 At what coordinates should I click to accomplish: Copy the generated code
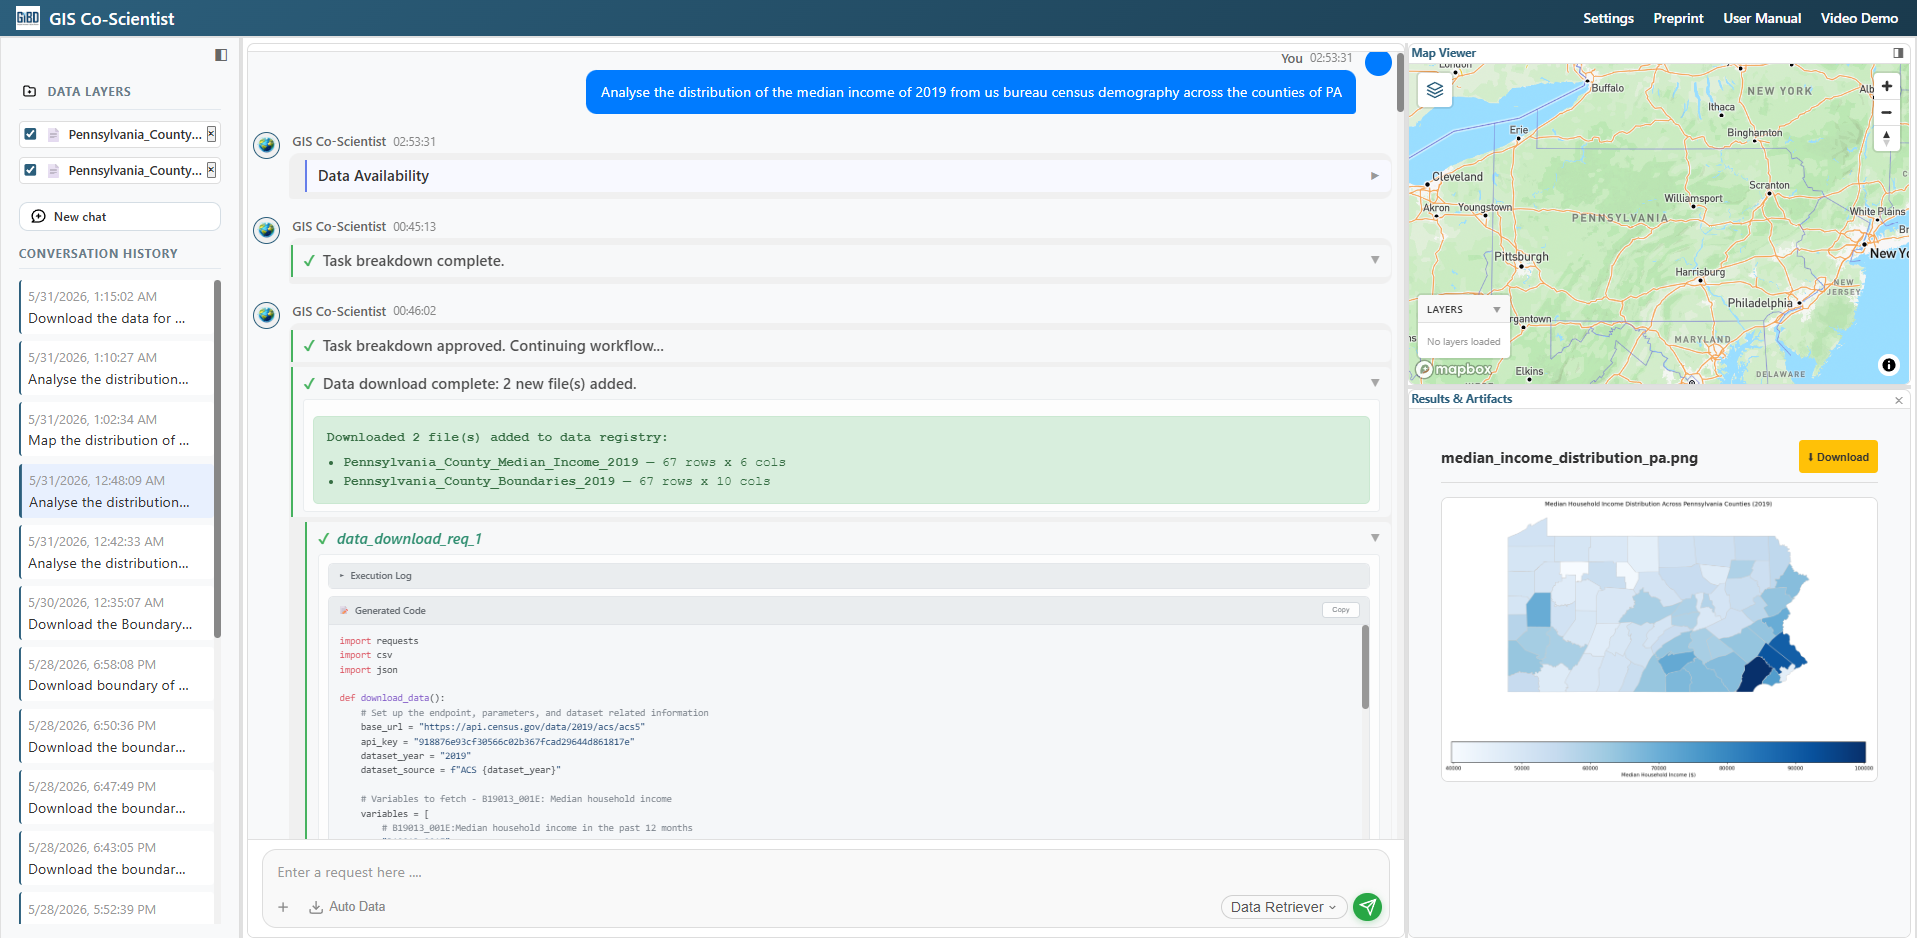[1341, 610]
